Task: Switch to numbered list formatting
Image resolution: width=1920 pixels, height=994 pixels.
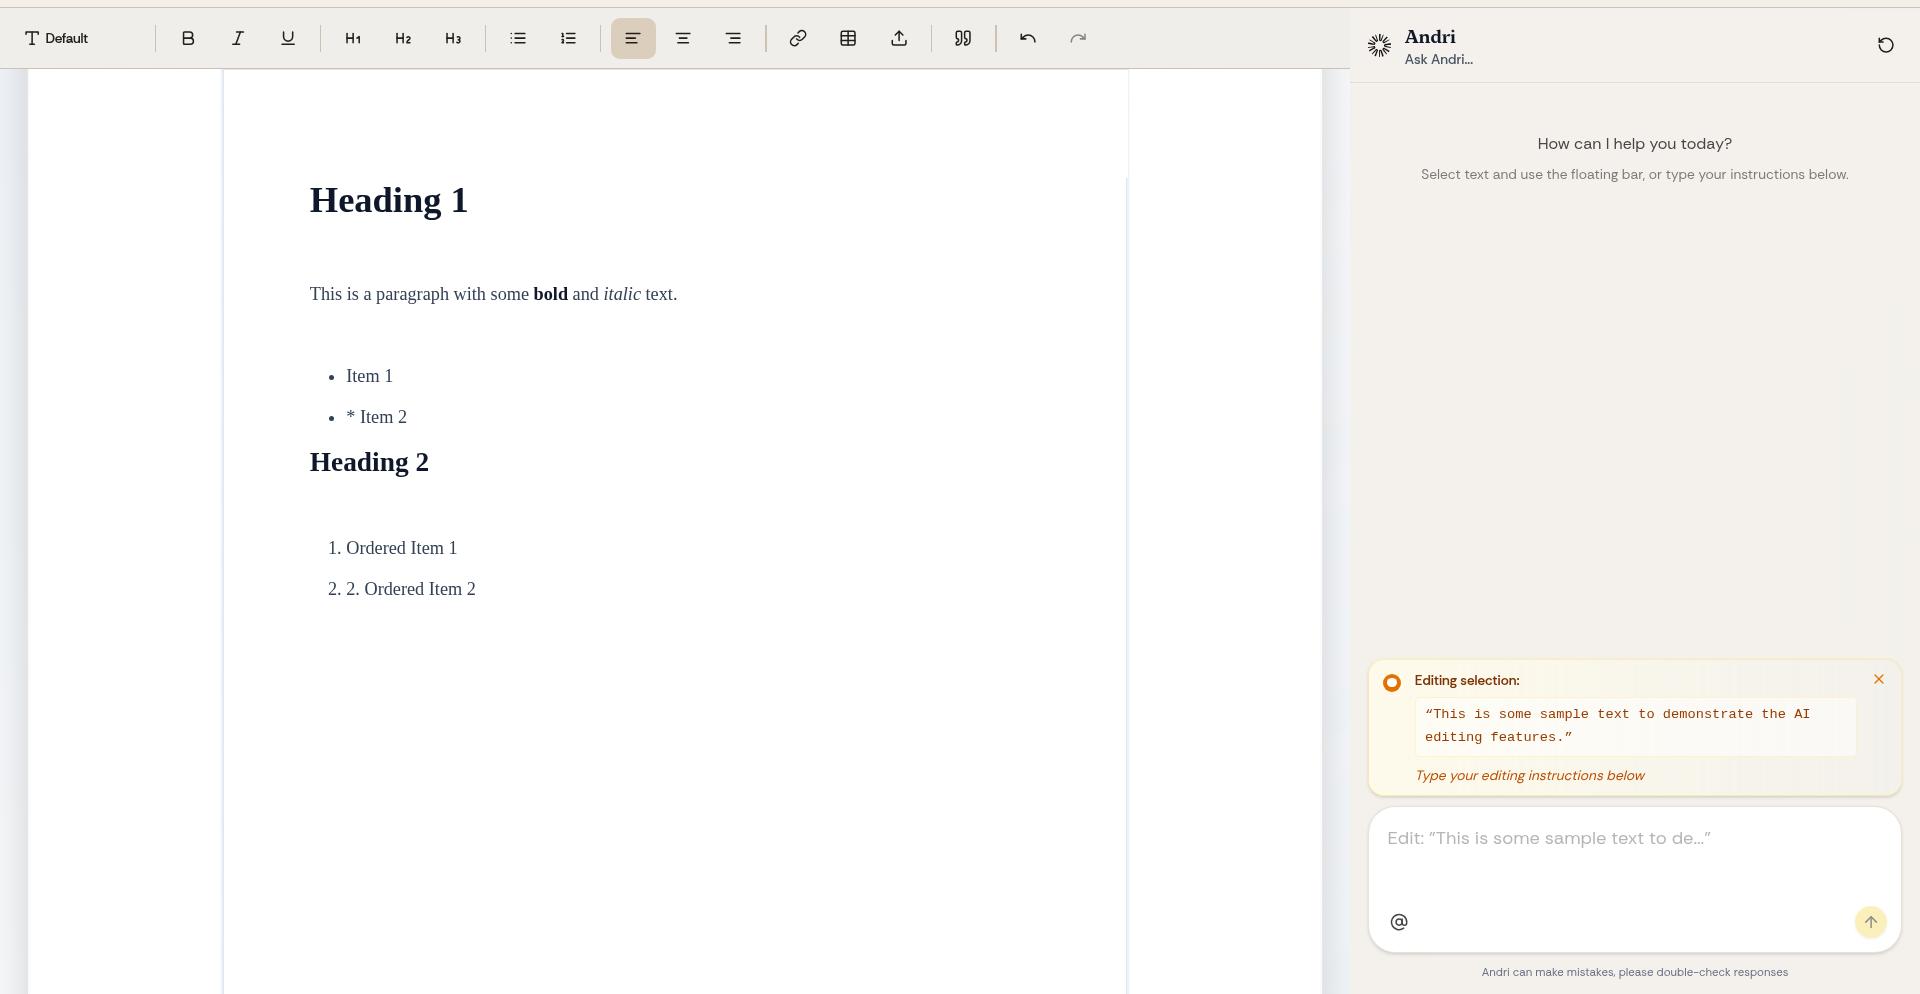Action: [x=568, y=38]
